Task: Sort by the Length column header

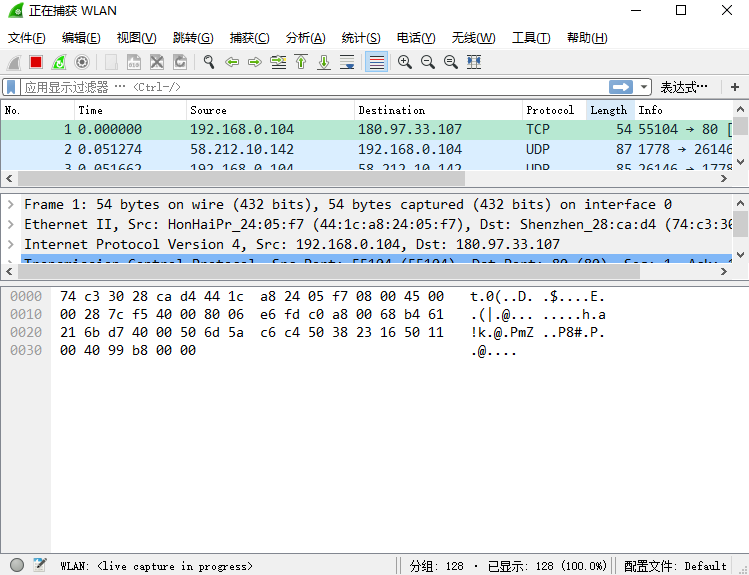Action: point(610,110)
